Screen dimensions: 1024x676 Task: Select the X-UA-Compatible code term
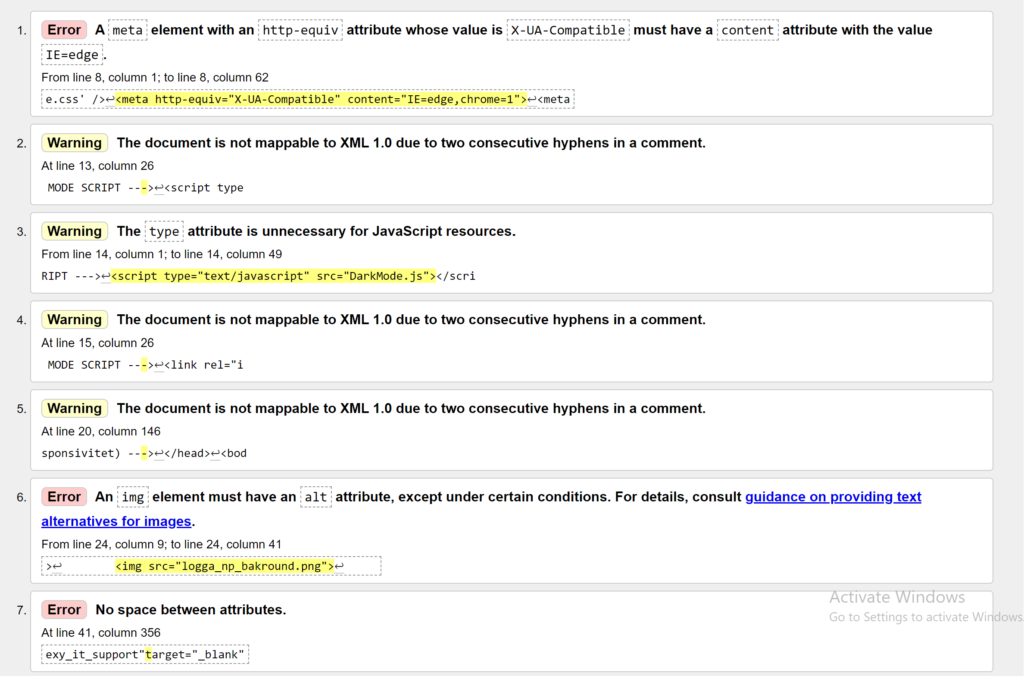point(568,30)
